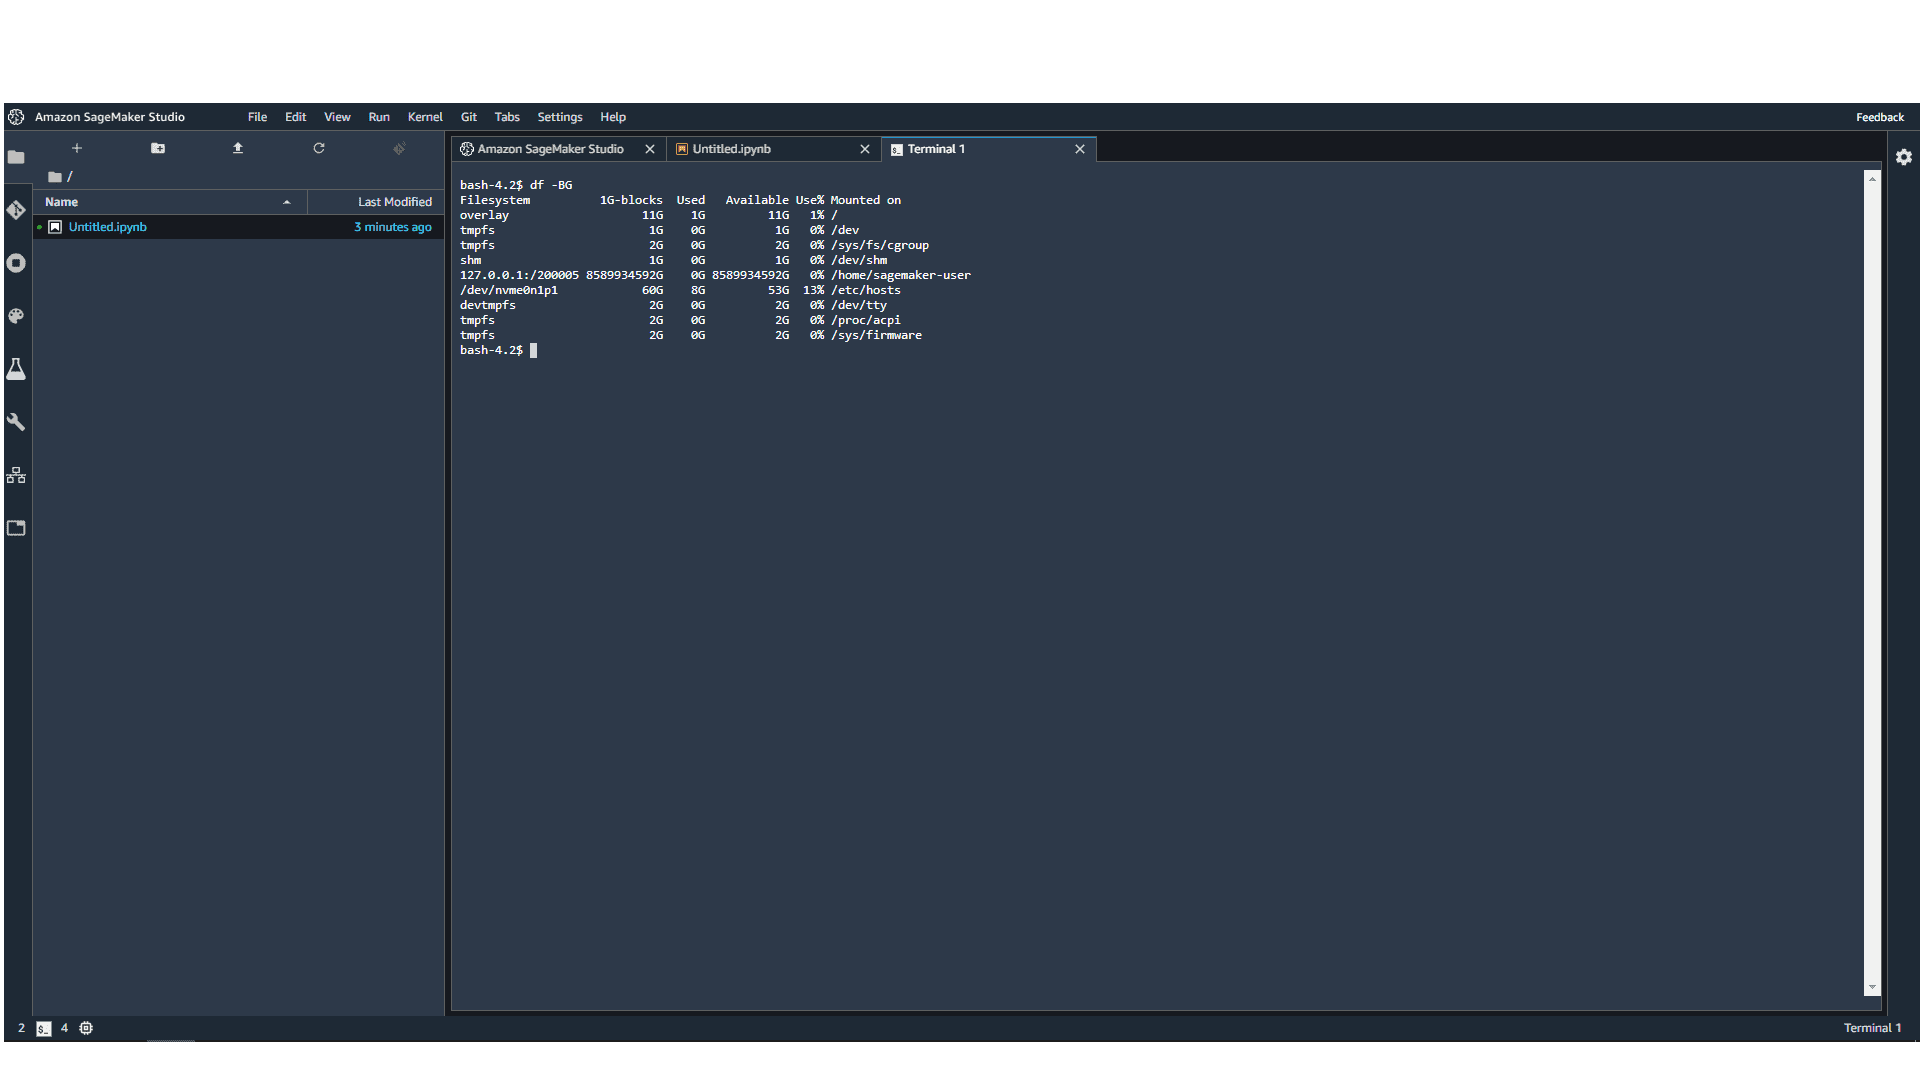Open the network resources sidebar panel

pyautogui.click(x=16, y=475)
